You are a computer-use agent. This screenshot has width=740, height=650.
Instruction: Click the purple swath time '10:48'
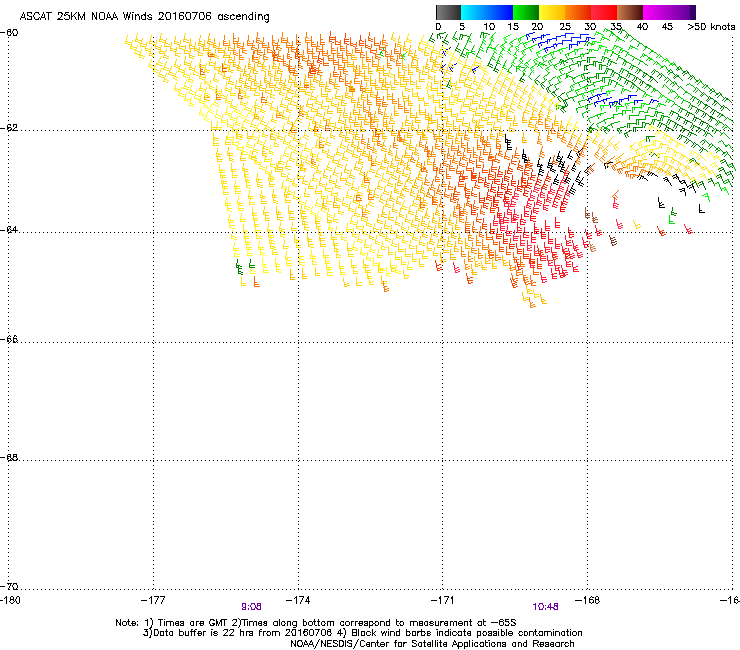tap(546, 607)
